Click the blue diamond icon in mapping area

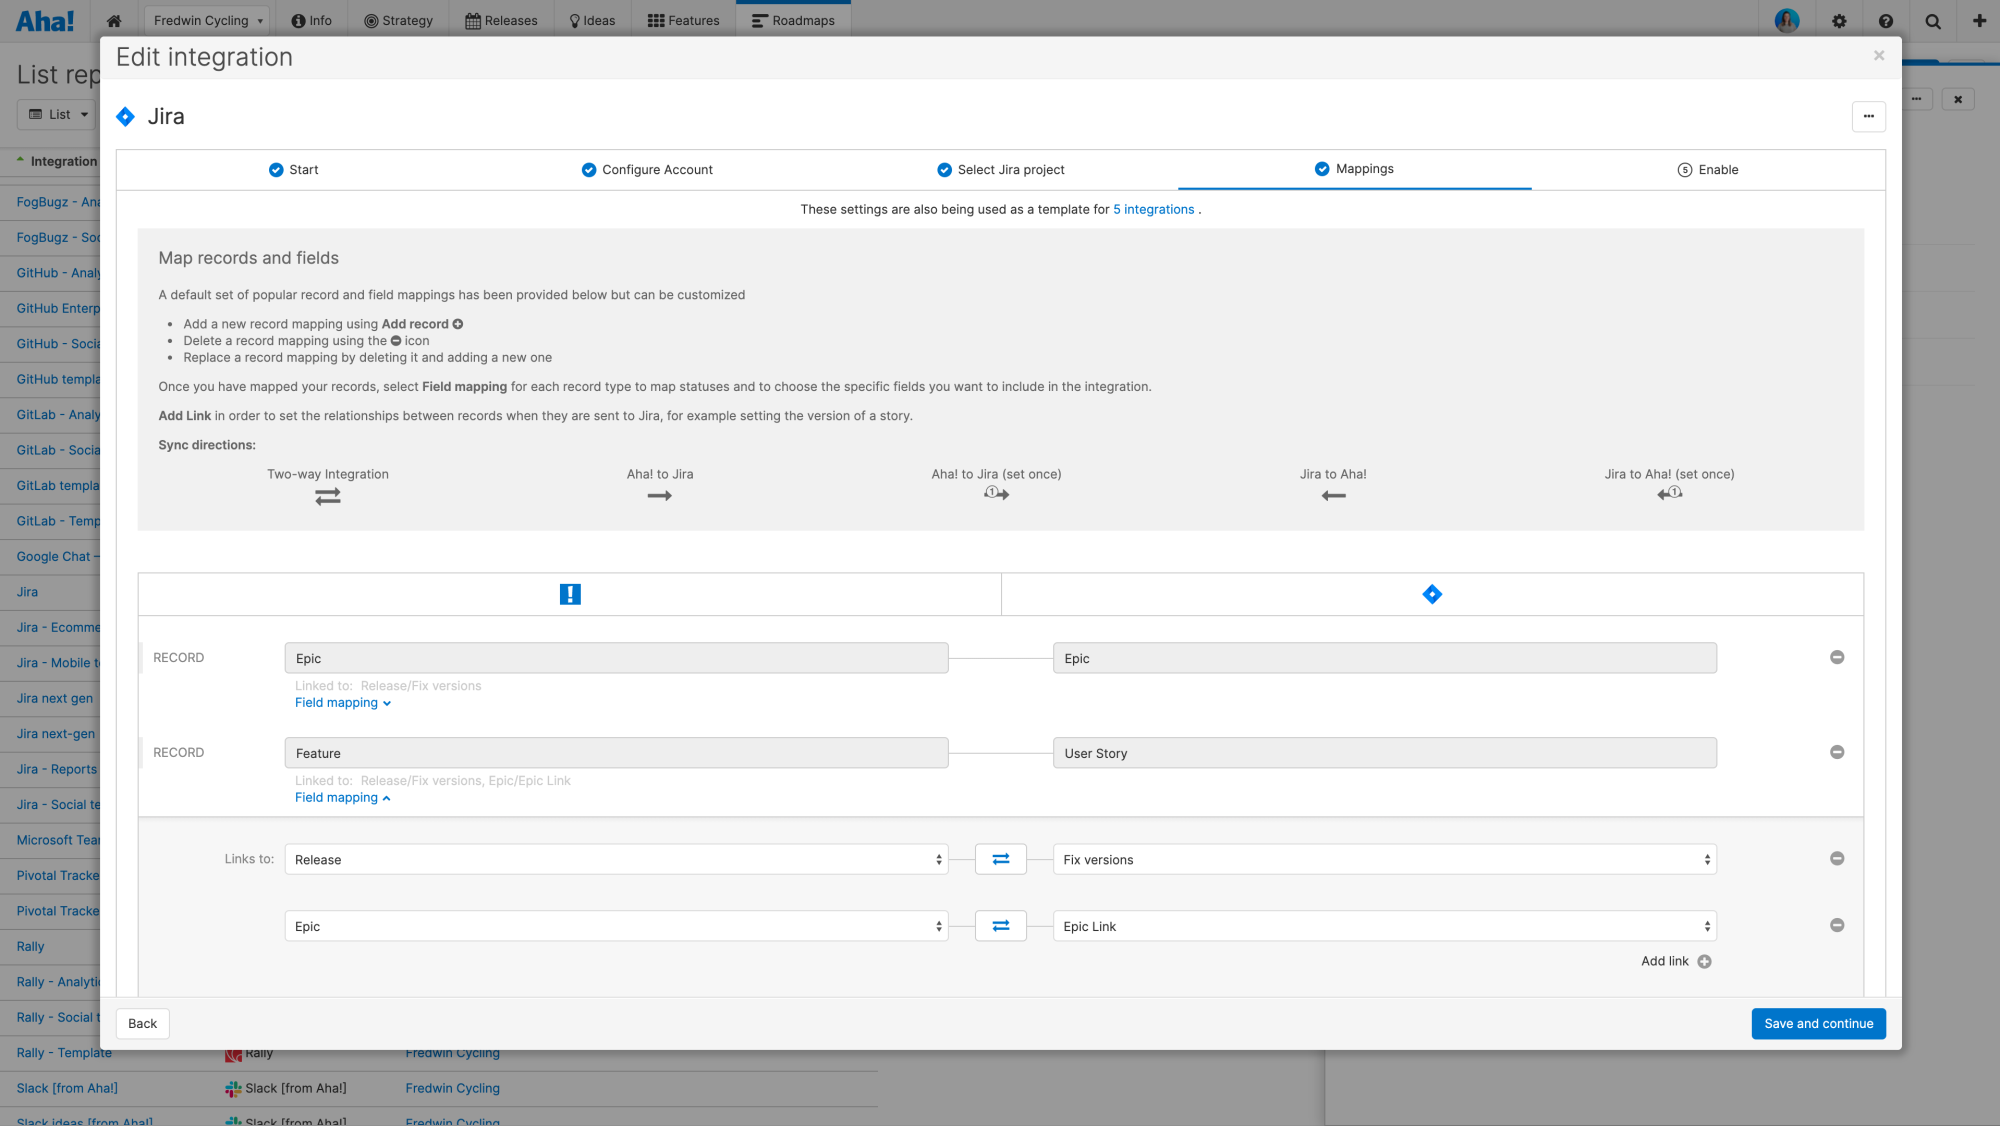click(1431, 592)
